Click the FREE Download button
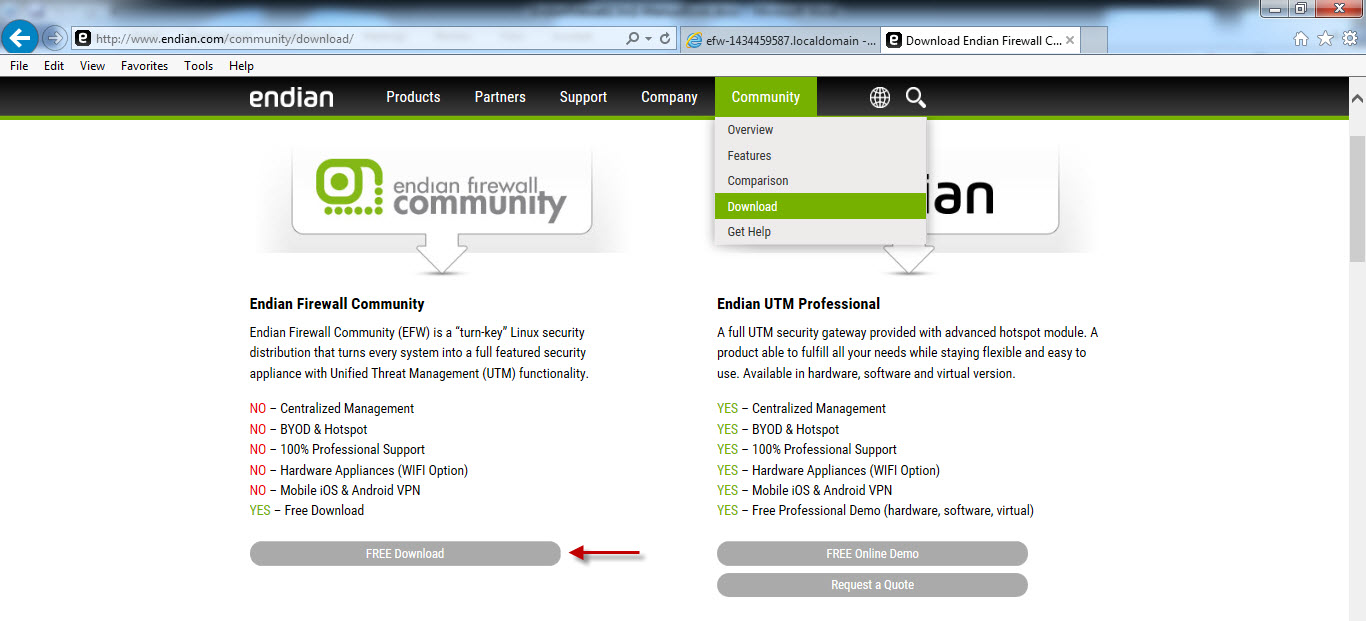The height and width of the screenshot is (621, 1366). 404,553
